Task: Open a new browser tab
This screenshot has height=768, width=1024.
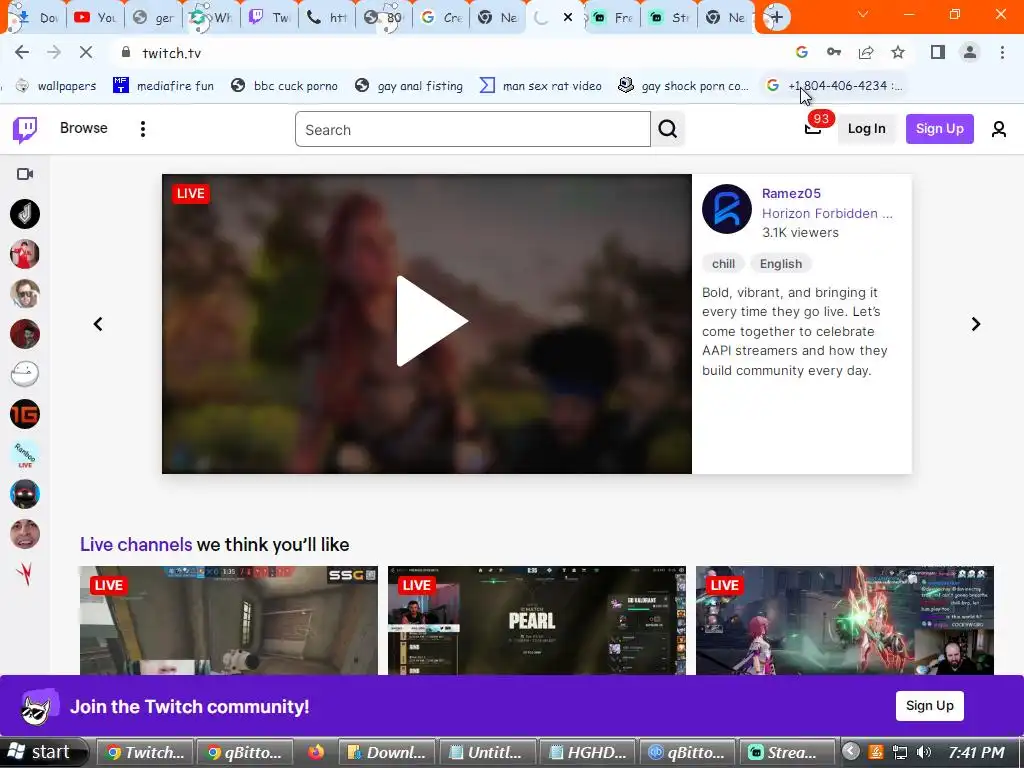Action: 776,18
